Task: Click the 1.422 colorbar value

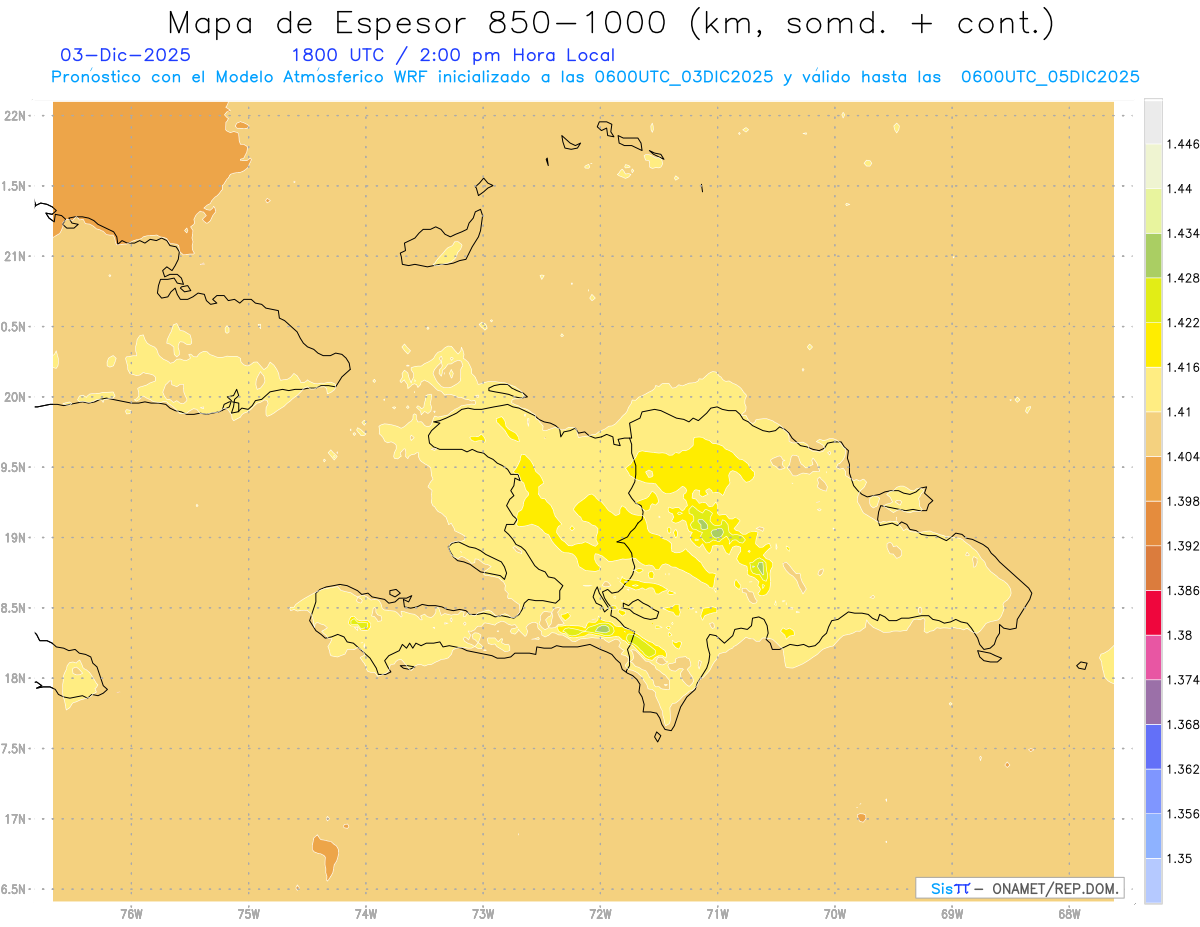Action: click(1184, 322)
